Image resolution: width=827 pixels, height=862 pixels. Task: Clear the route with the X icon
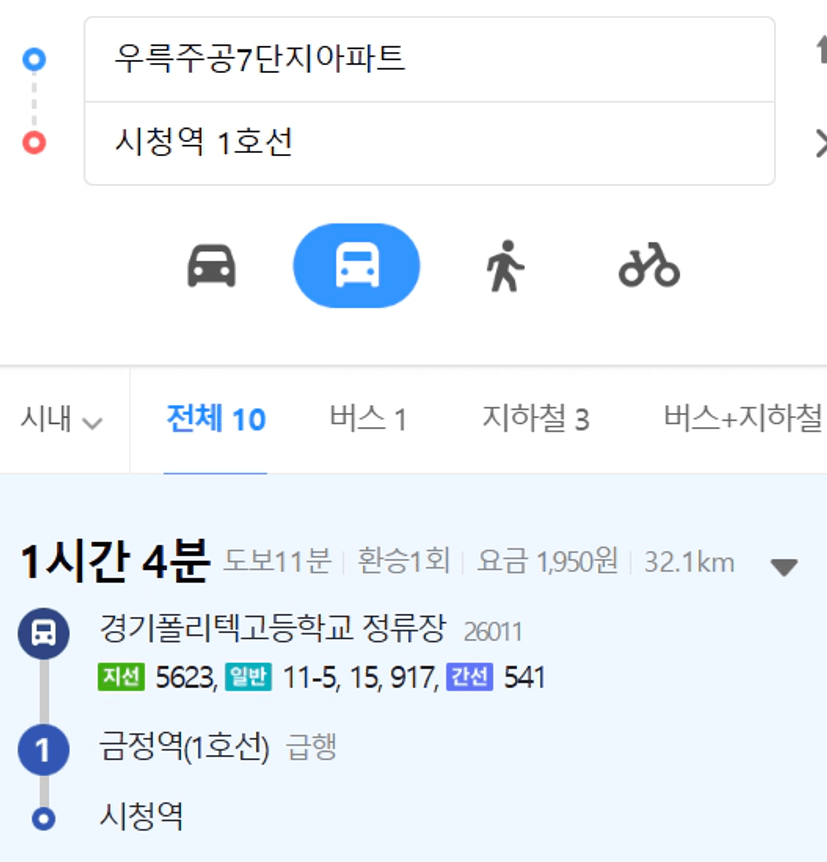[x=822, y=143]
